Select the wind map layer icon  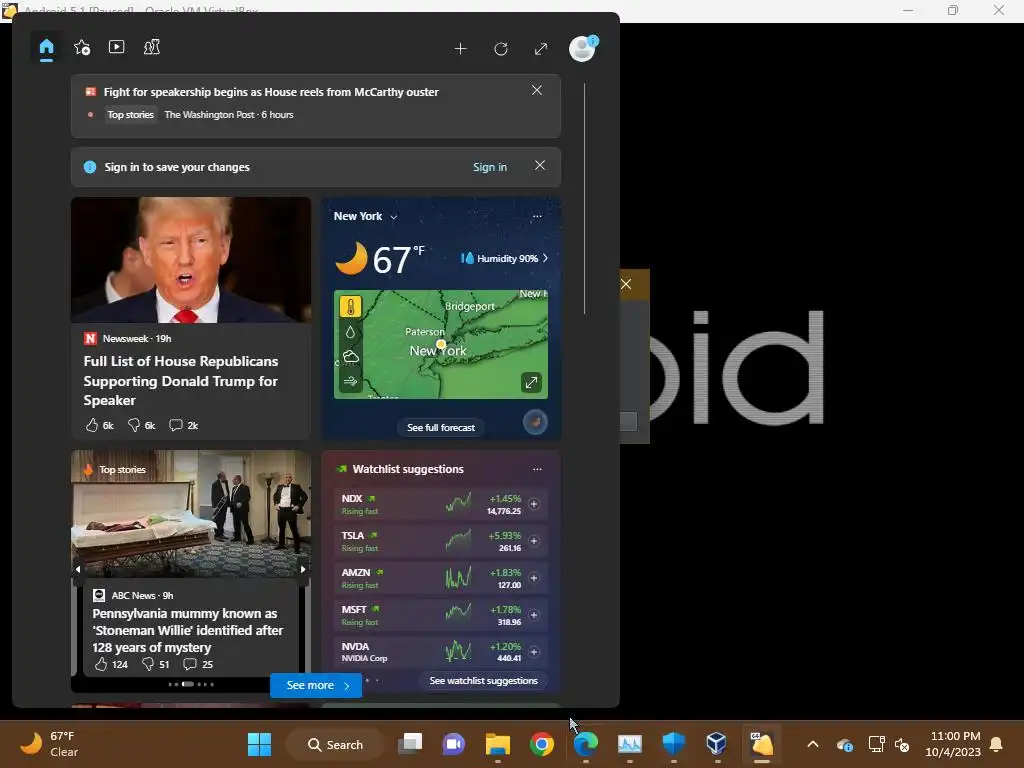point(351,381)
